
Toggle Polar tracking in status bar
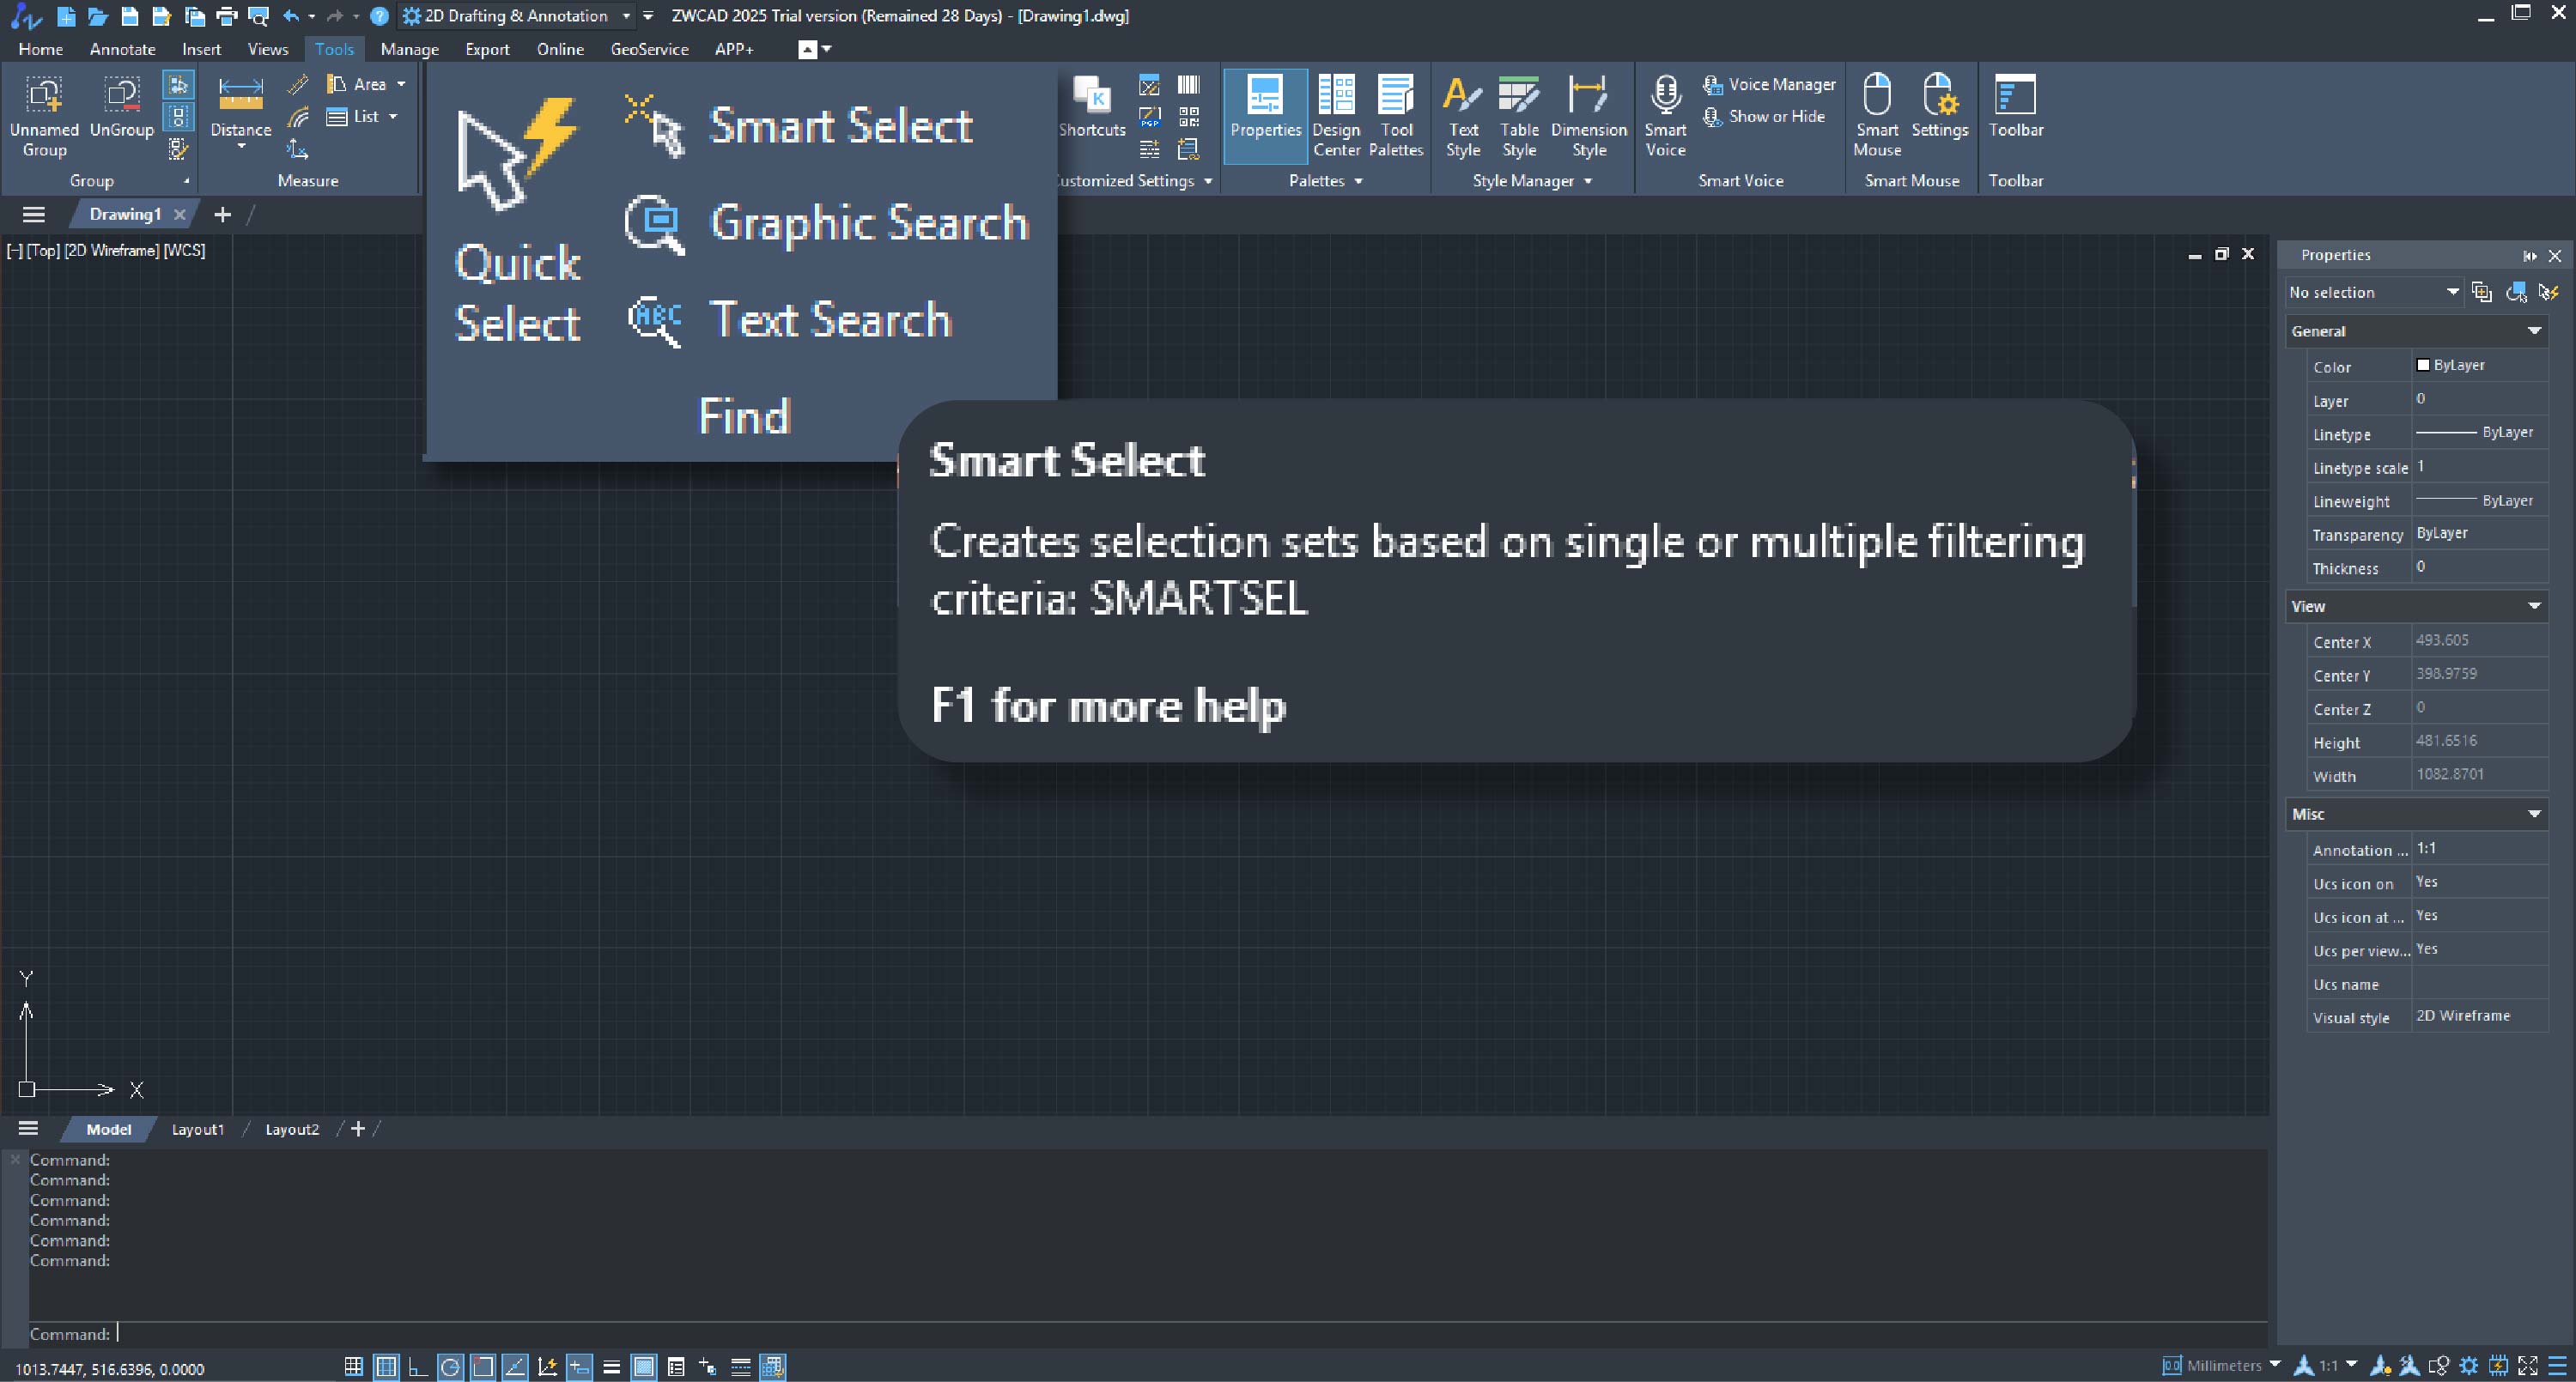[450, 1366]
